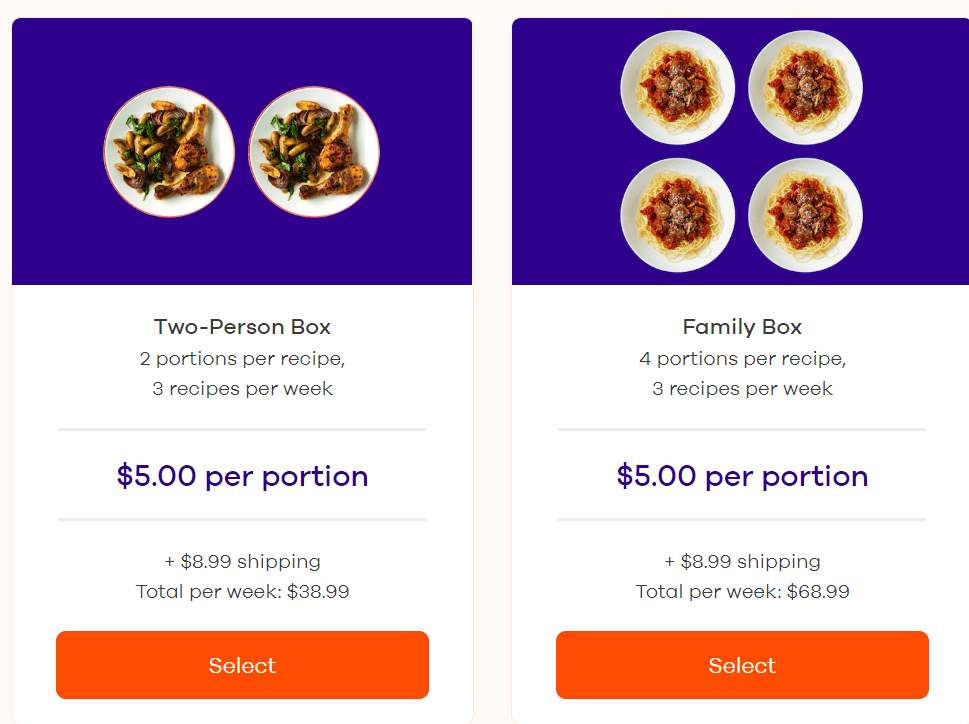
Task: Click the bottom-right spaghetti plate image
Action: pyautogui.click(x=805, y=214)
